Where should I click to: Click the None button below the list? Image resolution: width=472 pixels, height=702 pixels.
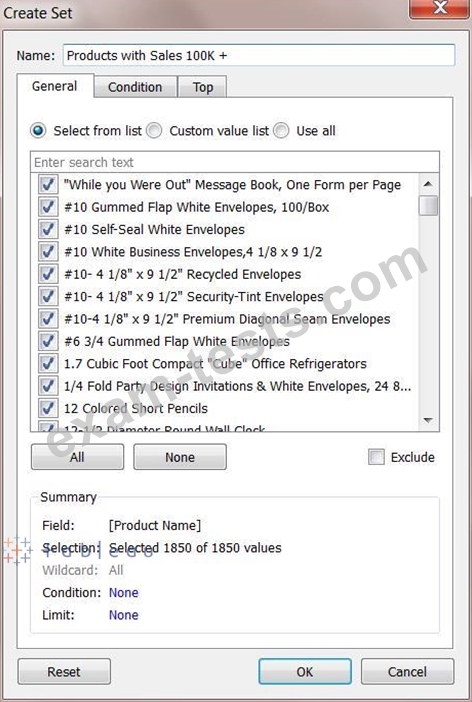(180, 457)
